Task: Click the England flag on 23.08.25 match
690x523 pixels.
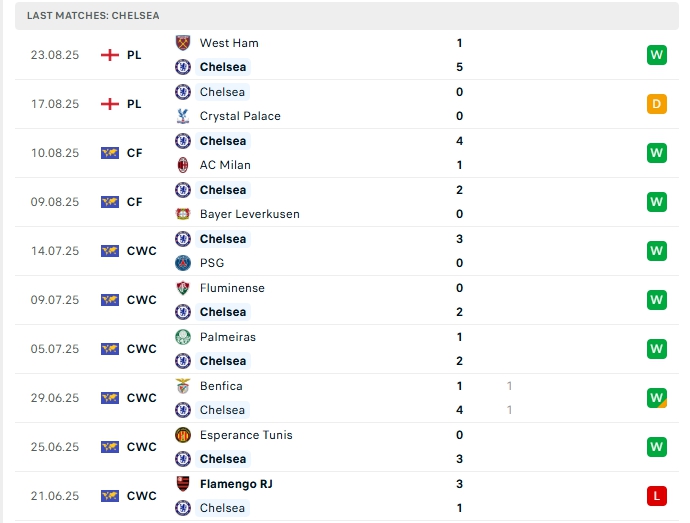Action: coord(110,55)
